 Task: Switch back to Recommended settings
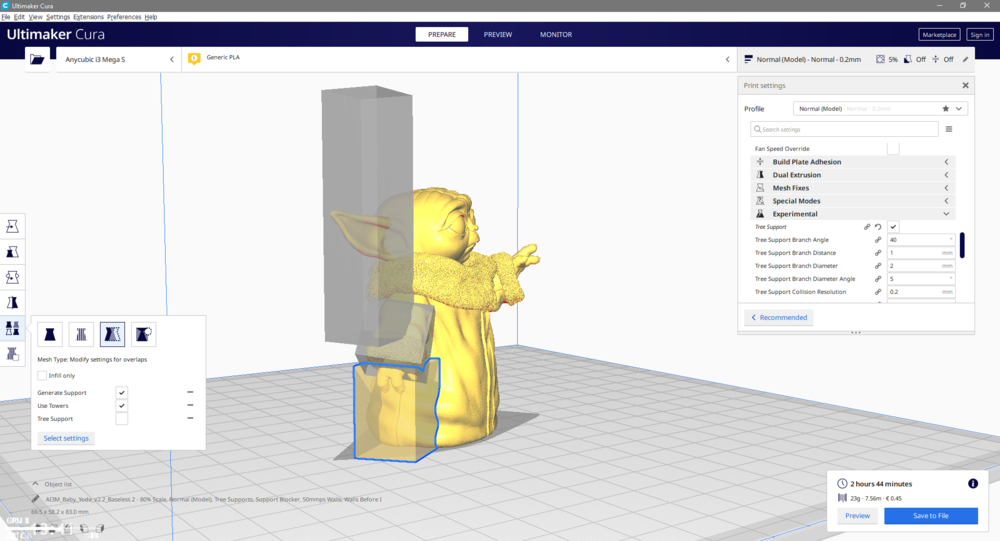point(779,317)
